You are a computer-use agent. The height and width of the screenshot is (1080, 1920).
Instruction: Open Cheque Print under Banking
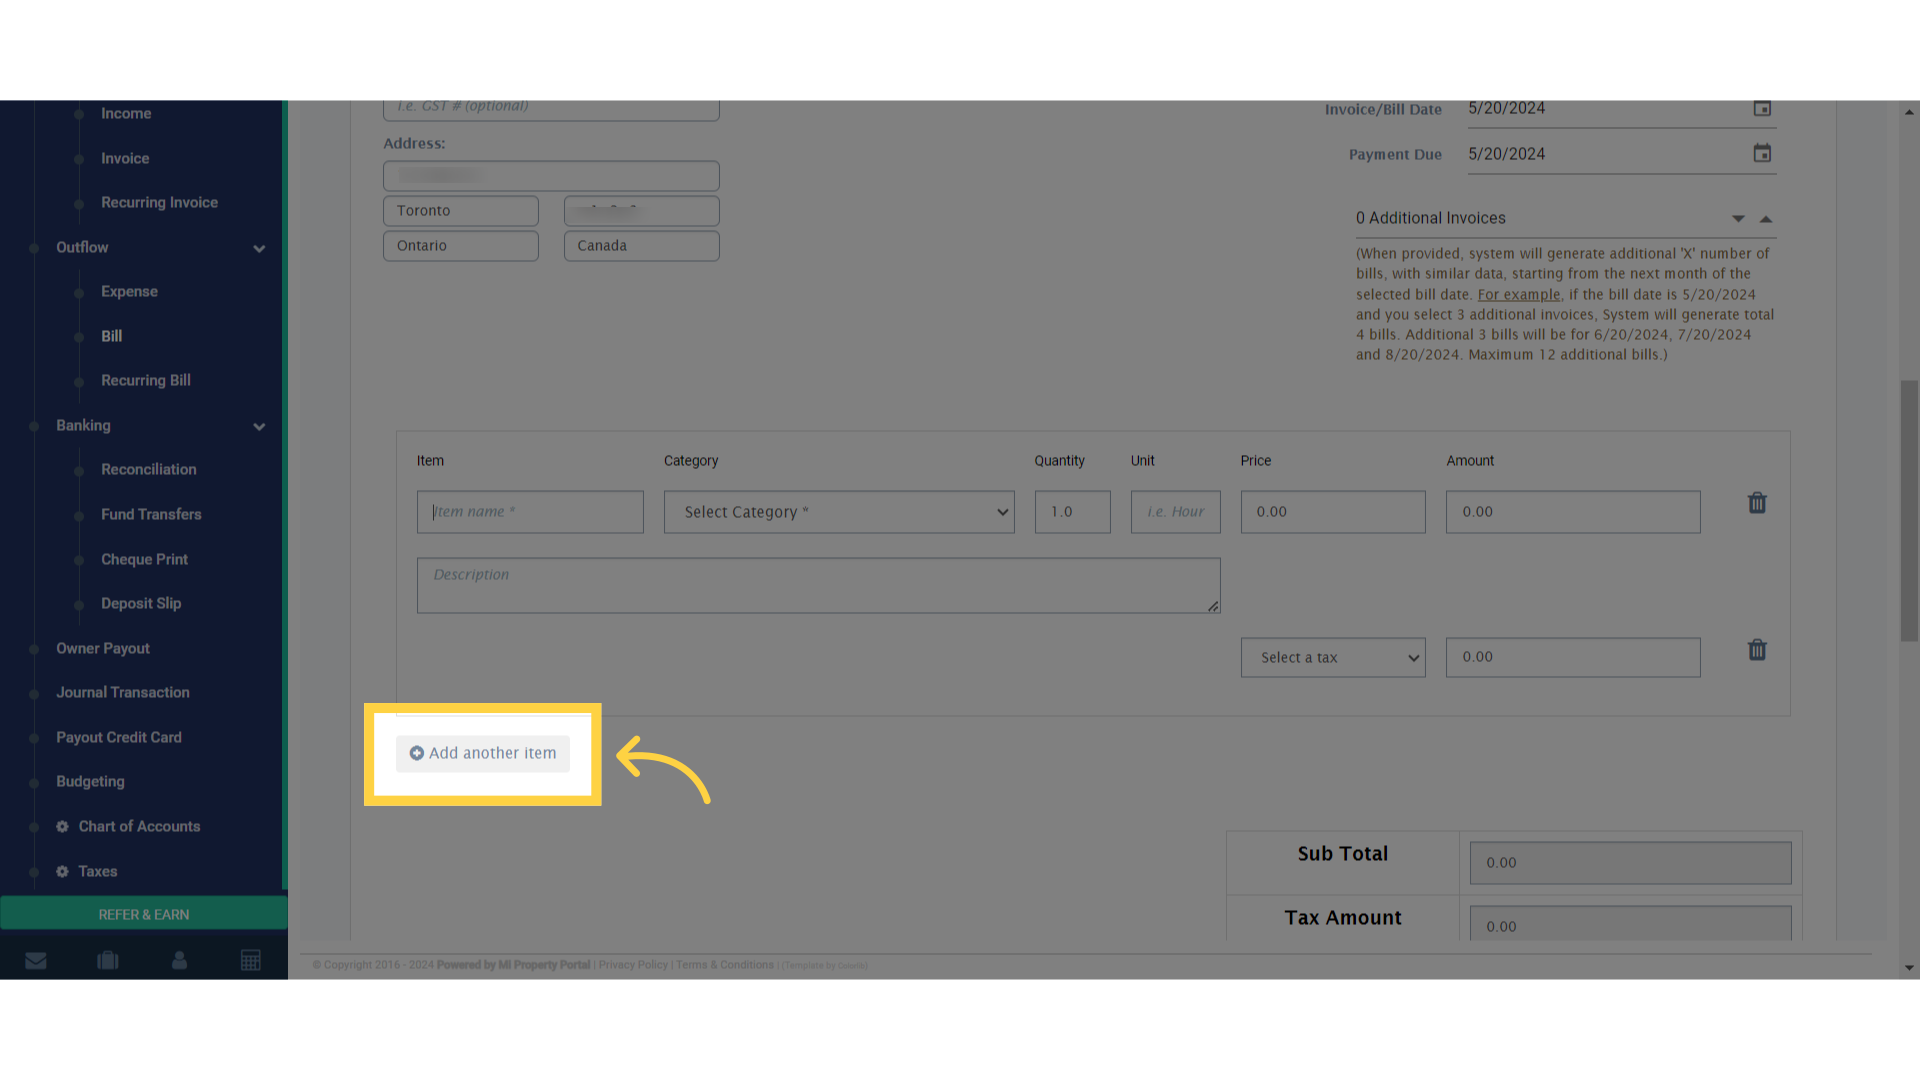coord(144,559)
